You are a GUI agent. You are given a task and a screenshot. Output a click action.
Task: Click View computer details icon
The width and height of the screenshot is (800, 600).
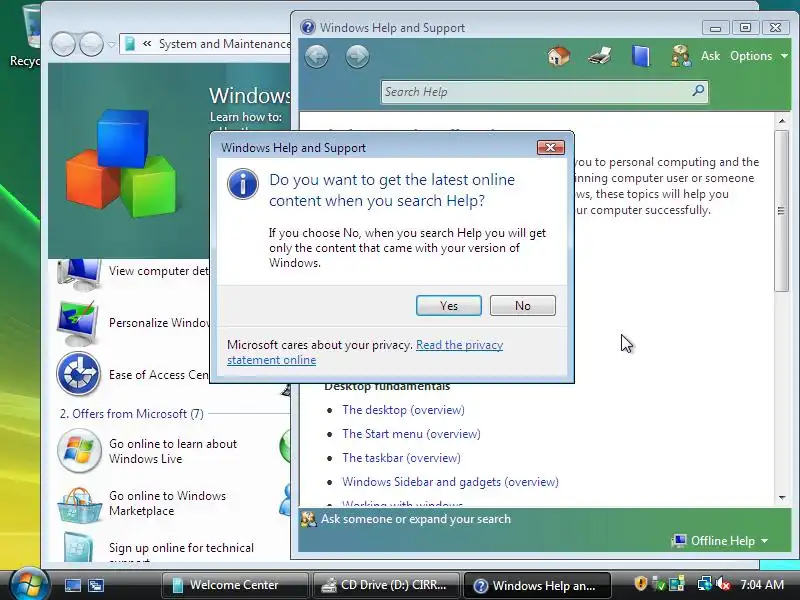(79, 273)
